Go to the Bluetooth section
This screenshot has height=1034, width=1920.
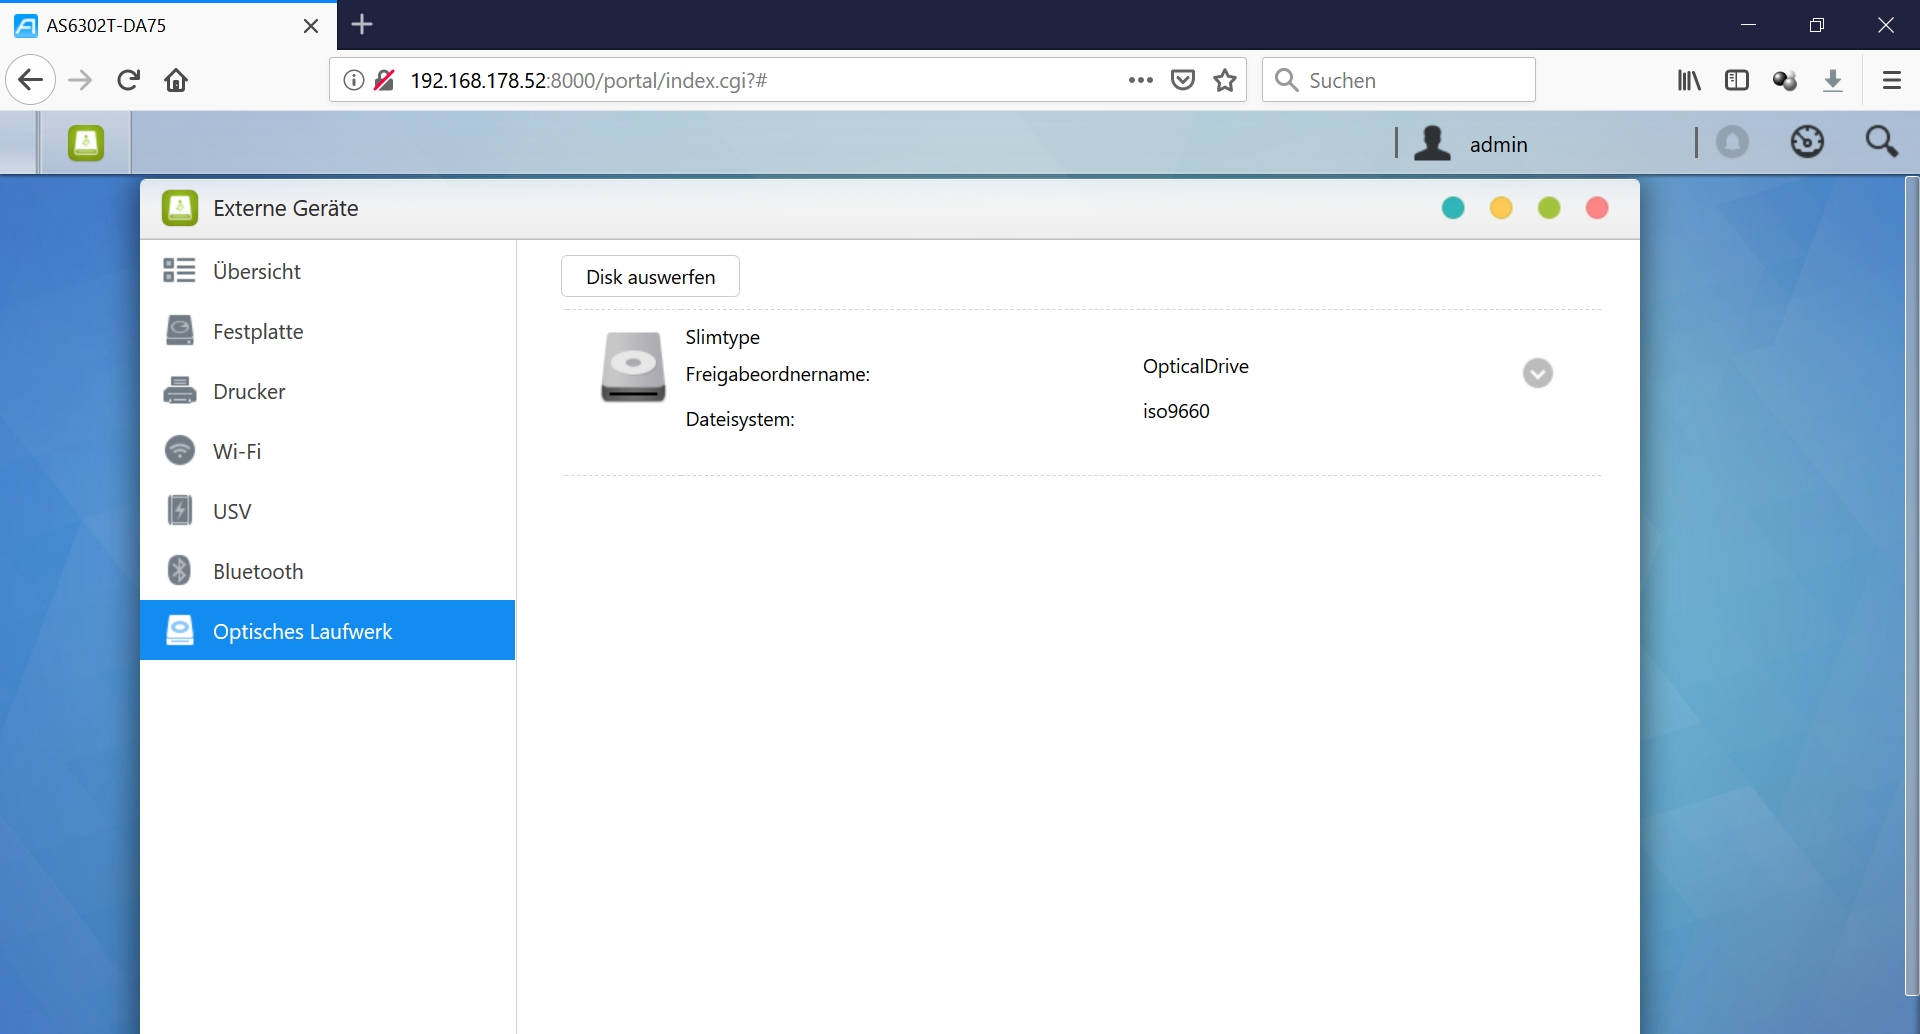point(258,571)
